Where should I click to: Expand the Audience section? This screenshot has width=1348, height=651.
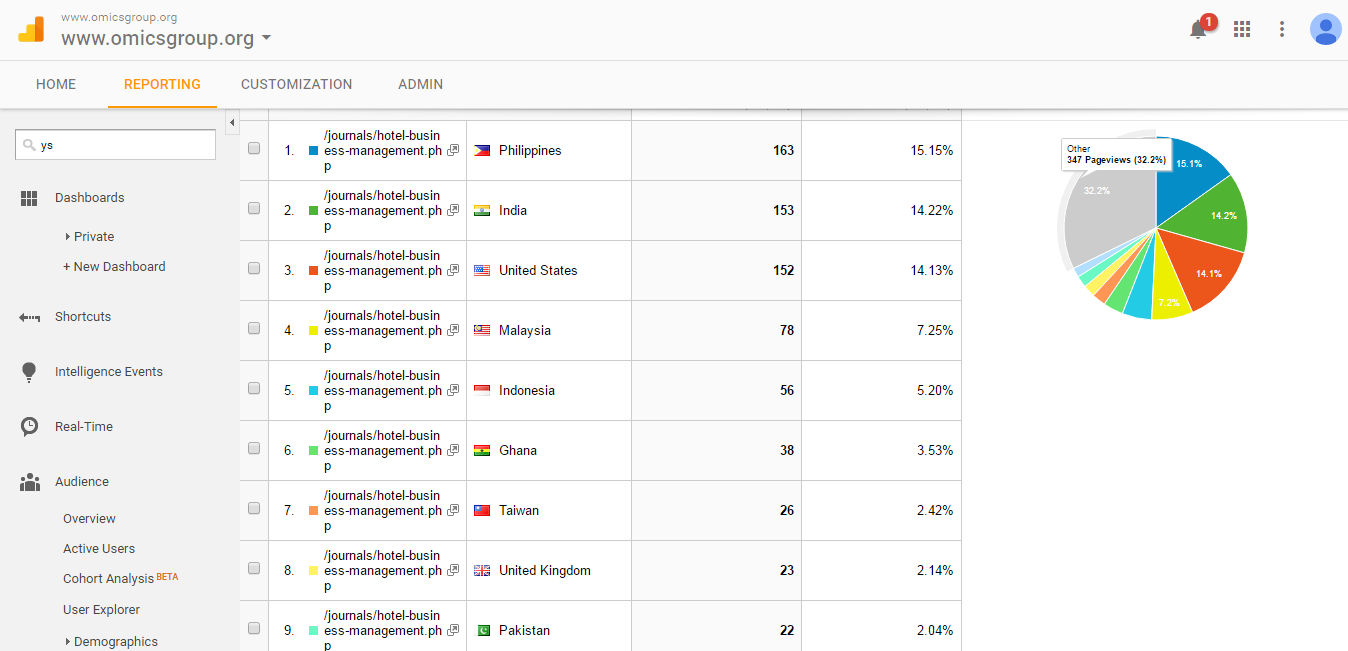[82, 482]
